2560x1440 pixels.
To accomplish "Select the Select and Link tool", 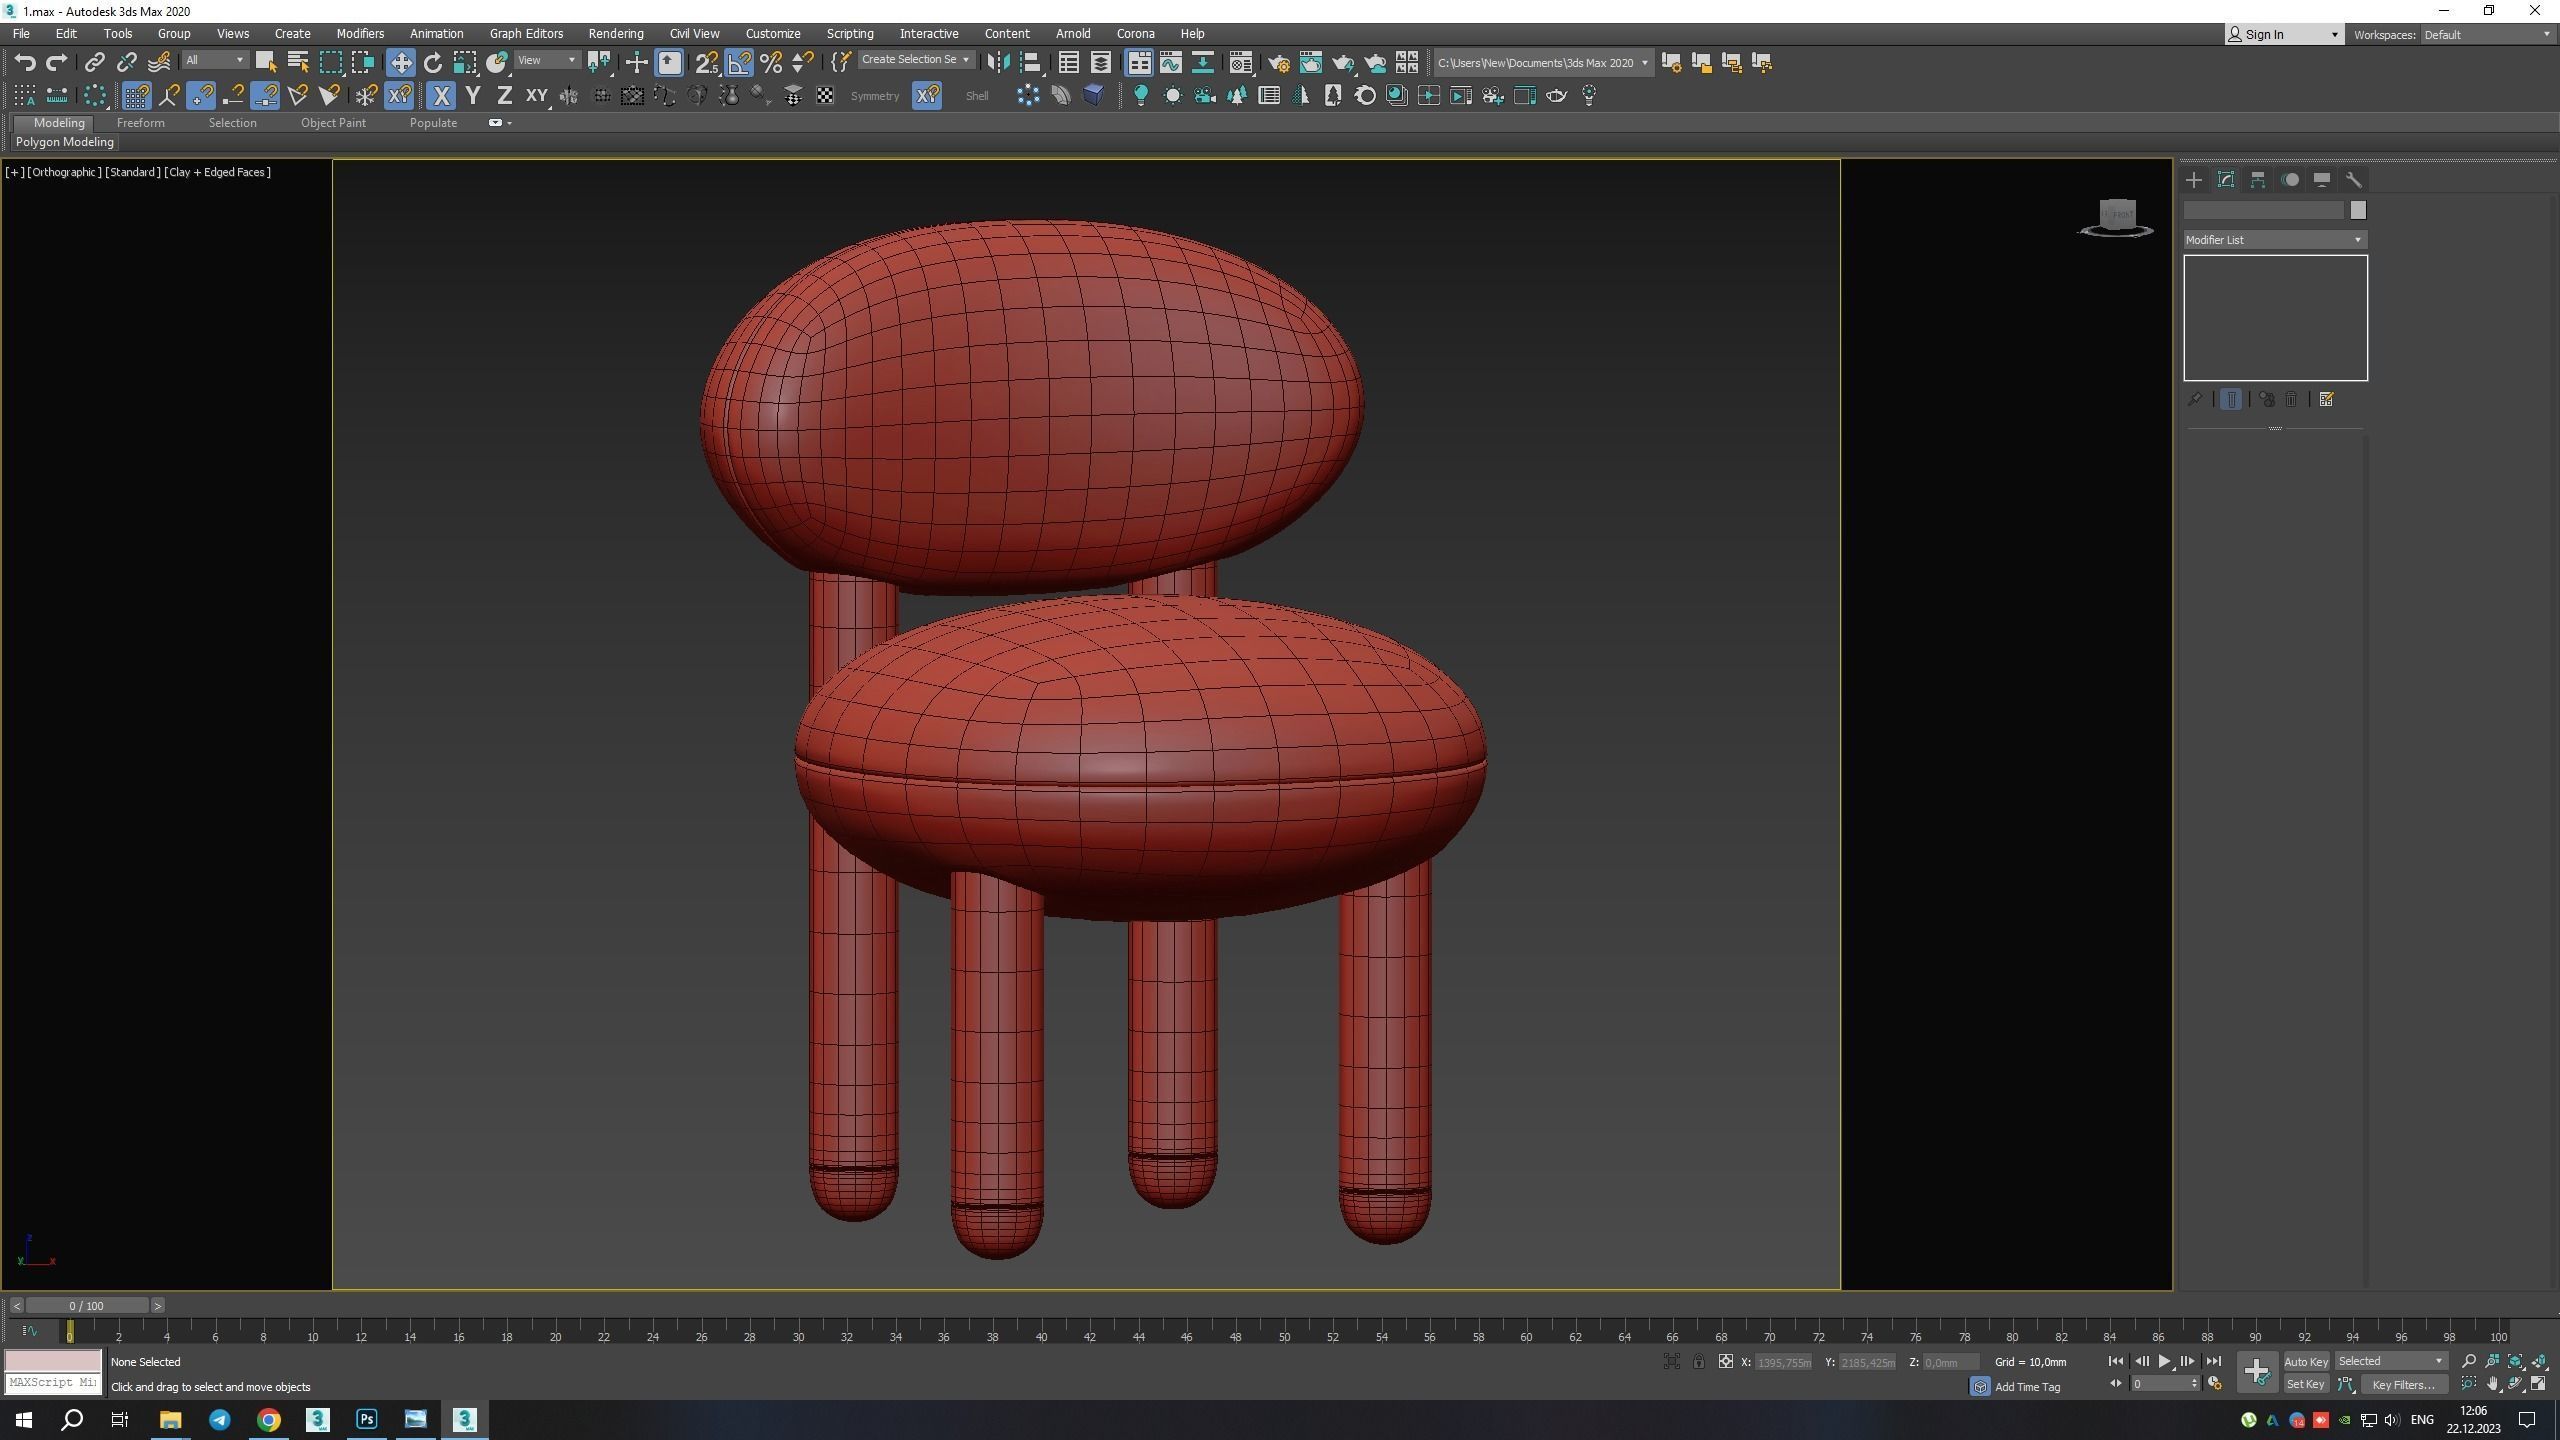I will pos(94,63).
